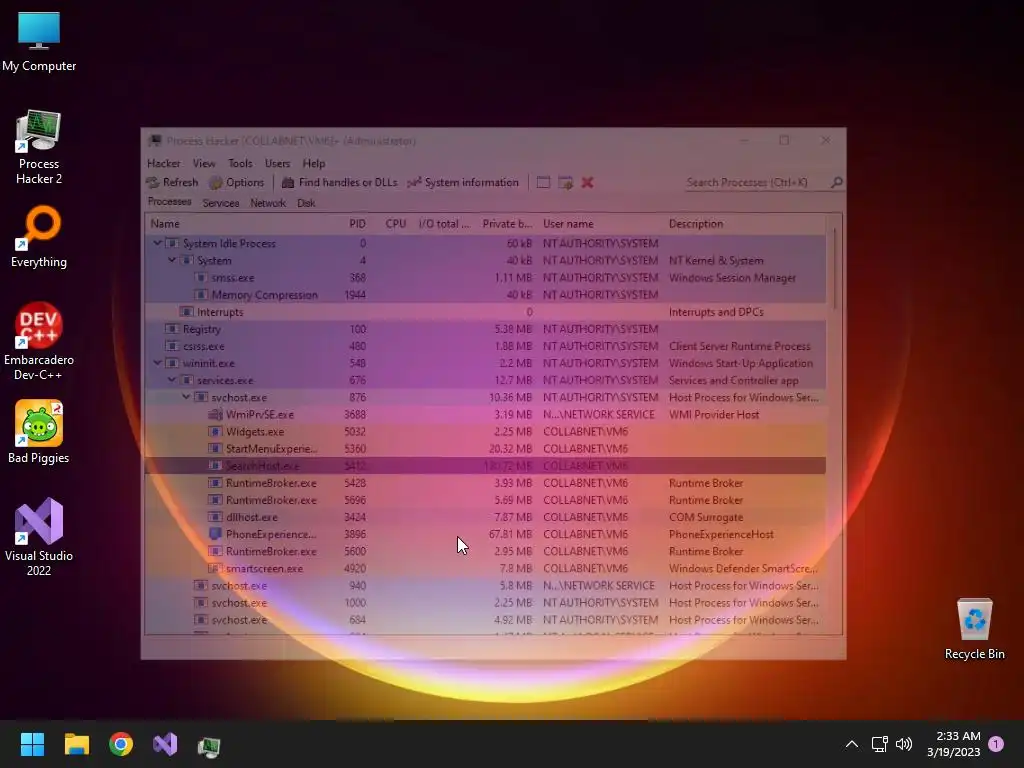
Task: Sort by the Description column header
Action: tap(744, 224)
